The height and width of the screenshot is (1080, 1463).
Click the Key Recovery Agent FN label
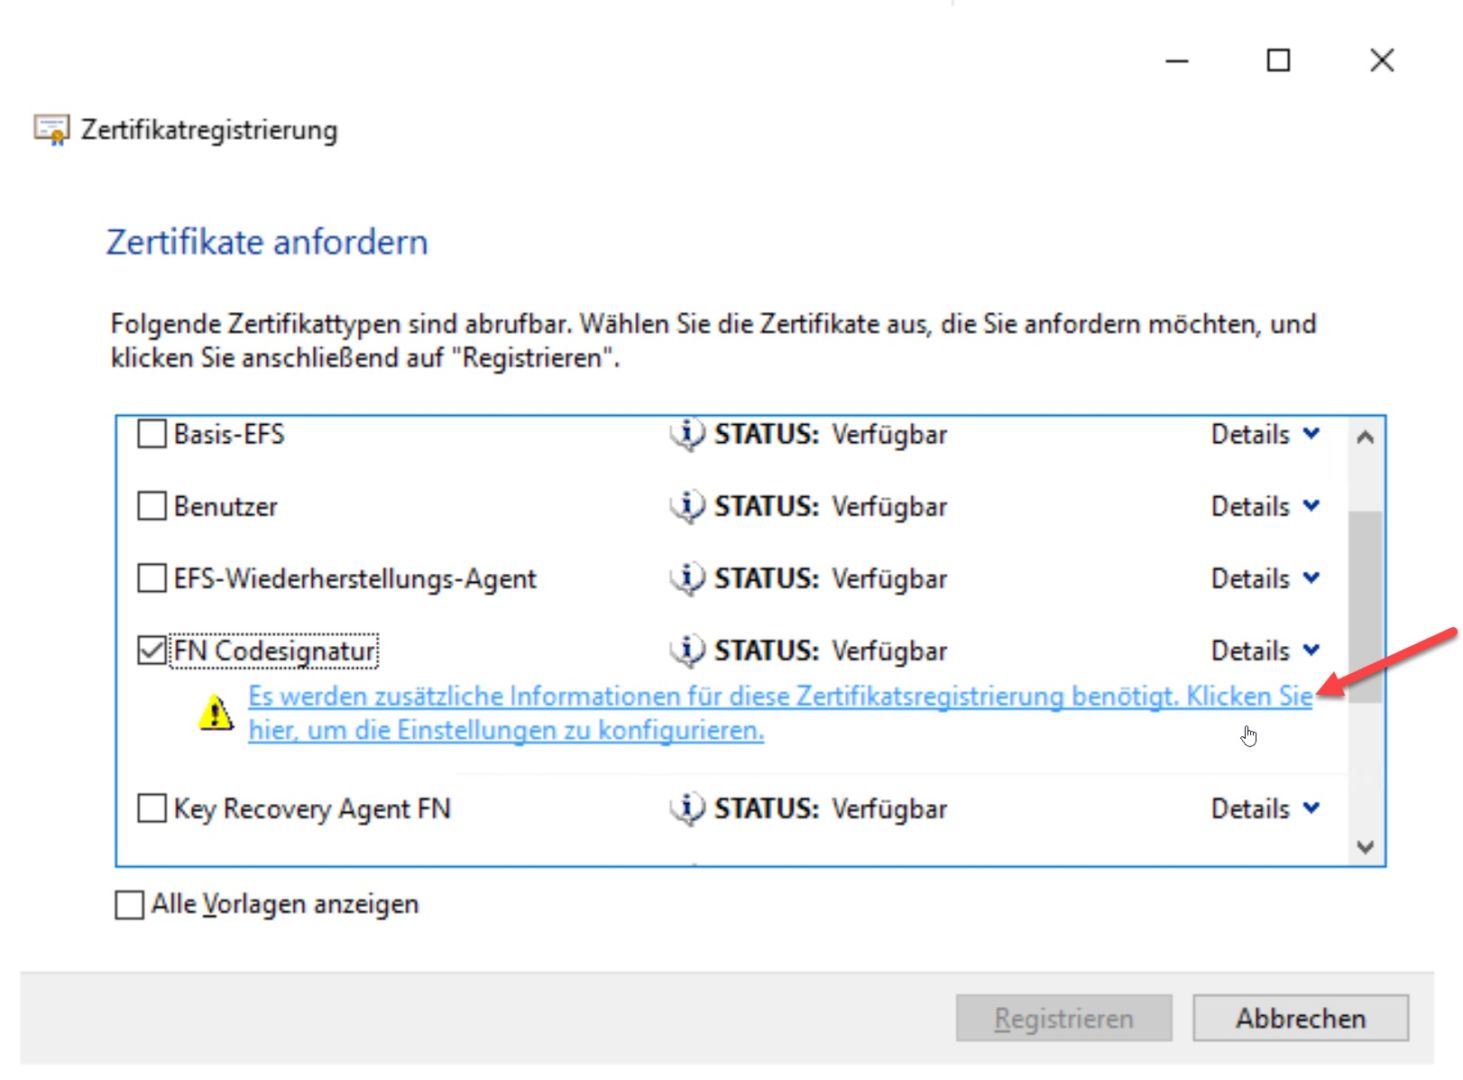point(312,809)
